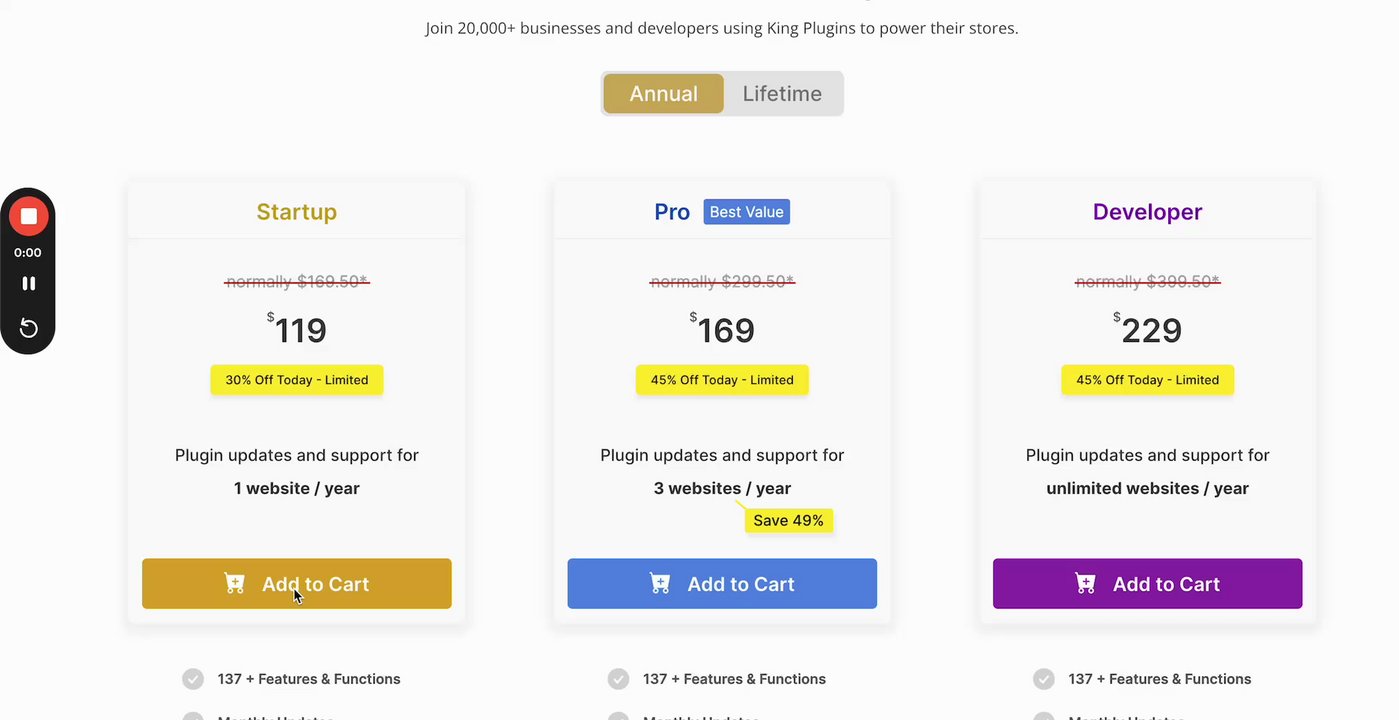Switch to Annual billing

point(663,94)
